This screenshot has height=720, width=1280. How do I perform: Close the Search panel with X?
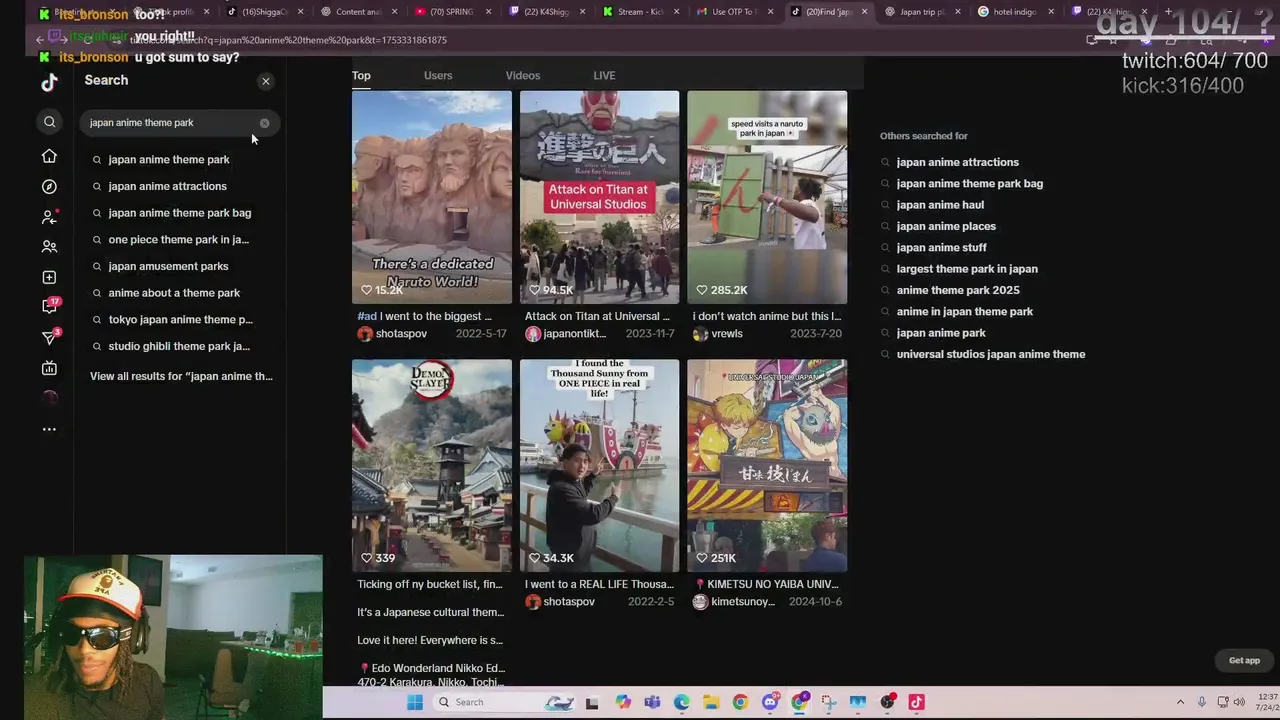pos(265,81)
